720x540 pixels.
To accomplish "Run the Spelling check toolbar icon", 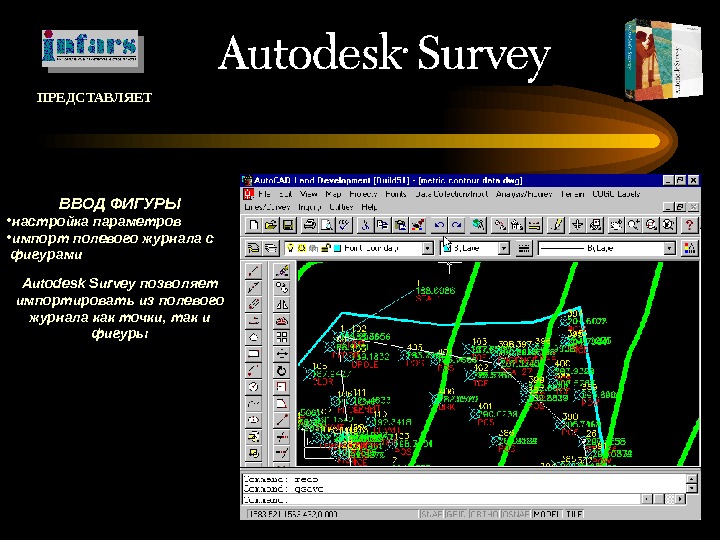I will pyautogui.click(x=343, y=225).
